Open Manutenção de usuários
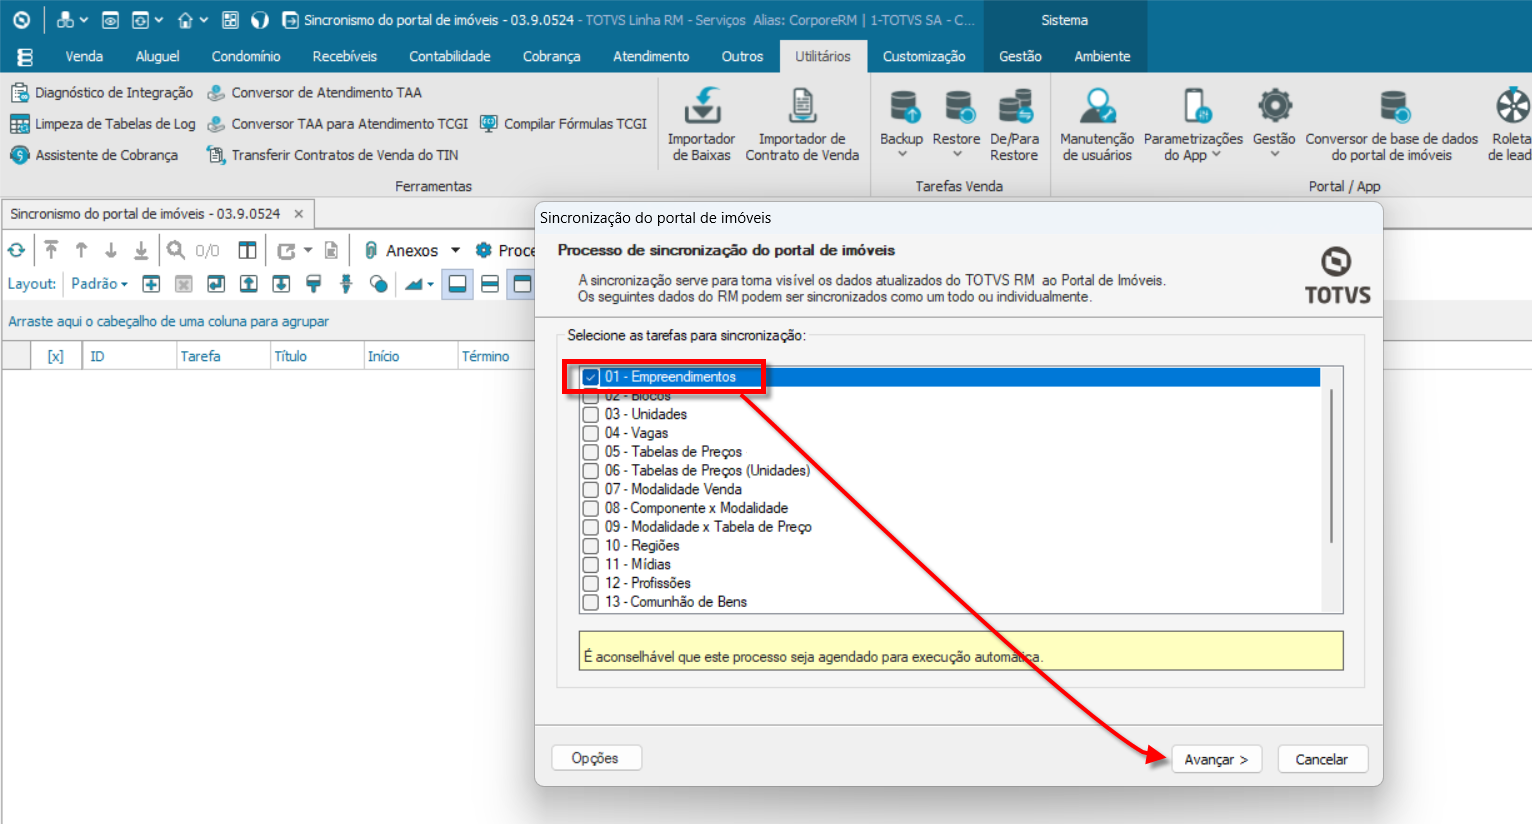Viewport: 1532px width, 824px height. 1097,124
